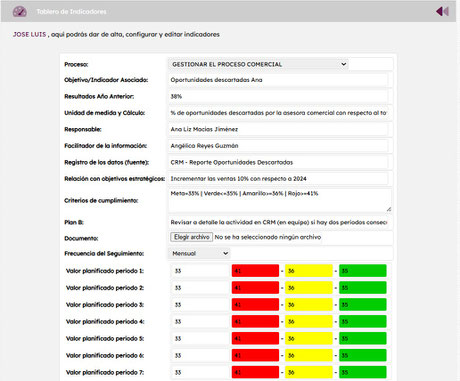This screenshot has height=381, width=460.
Task: Click the resize handle of Criterios textarea
Action: (x=389, y=209)
